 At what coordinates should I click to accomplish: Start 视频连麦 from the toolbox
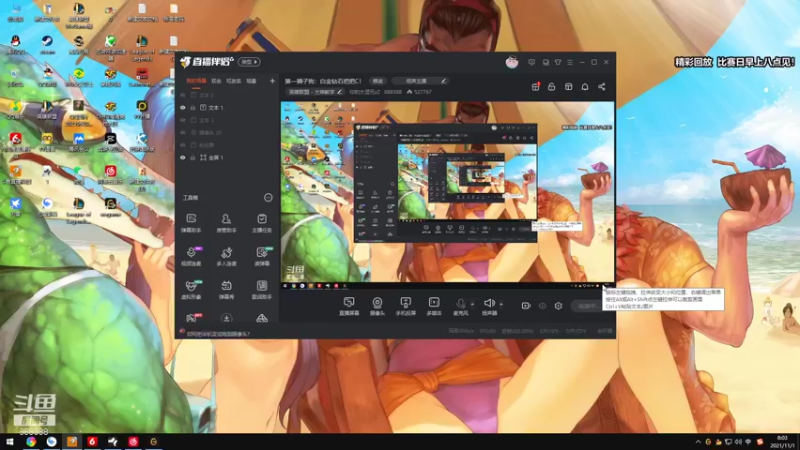[191, 256]
